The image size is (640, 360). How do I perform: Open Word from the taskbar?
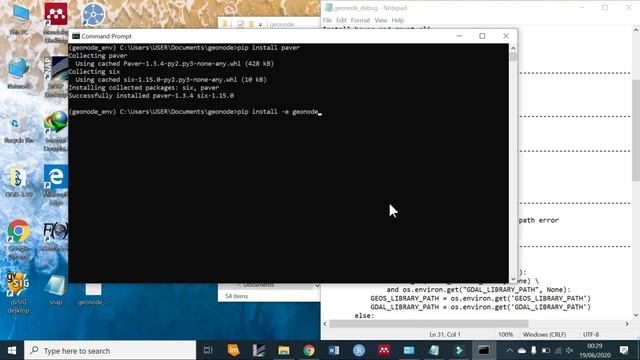(334, 350)
